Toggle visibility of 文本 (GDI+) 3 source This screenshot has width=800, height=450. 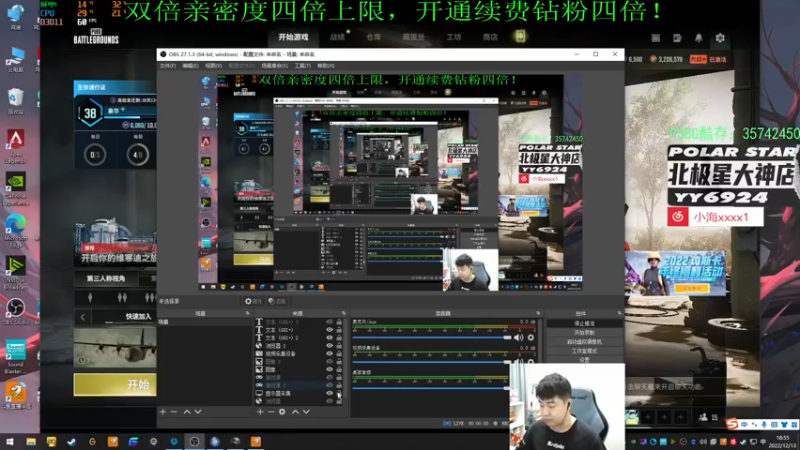pyautogui.click(x=330, y=322)
